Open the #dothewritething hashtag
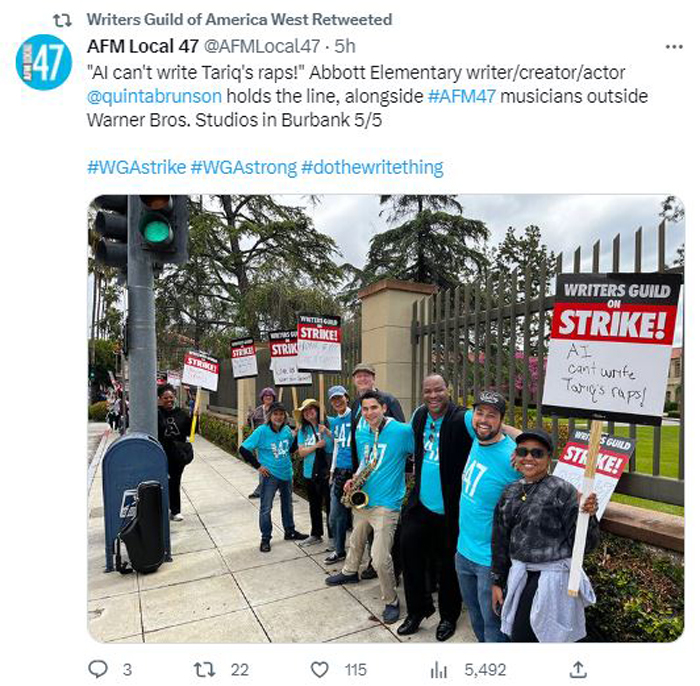Image resolution: width=700 pixels, height=686 pixels. point(372,167)
